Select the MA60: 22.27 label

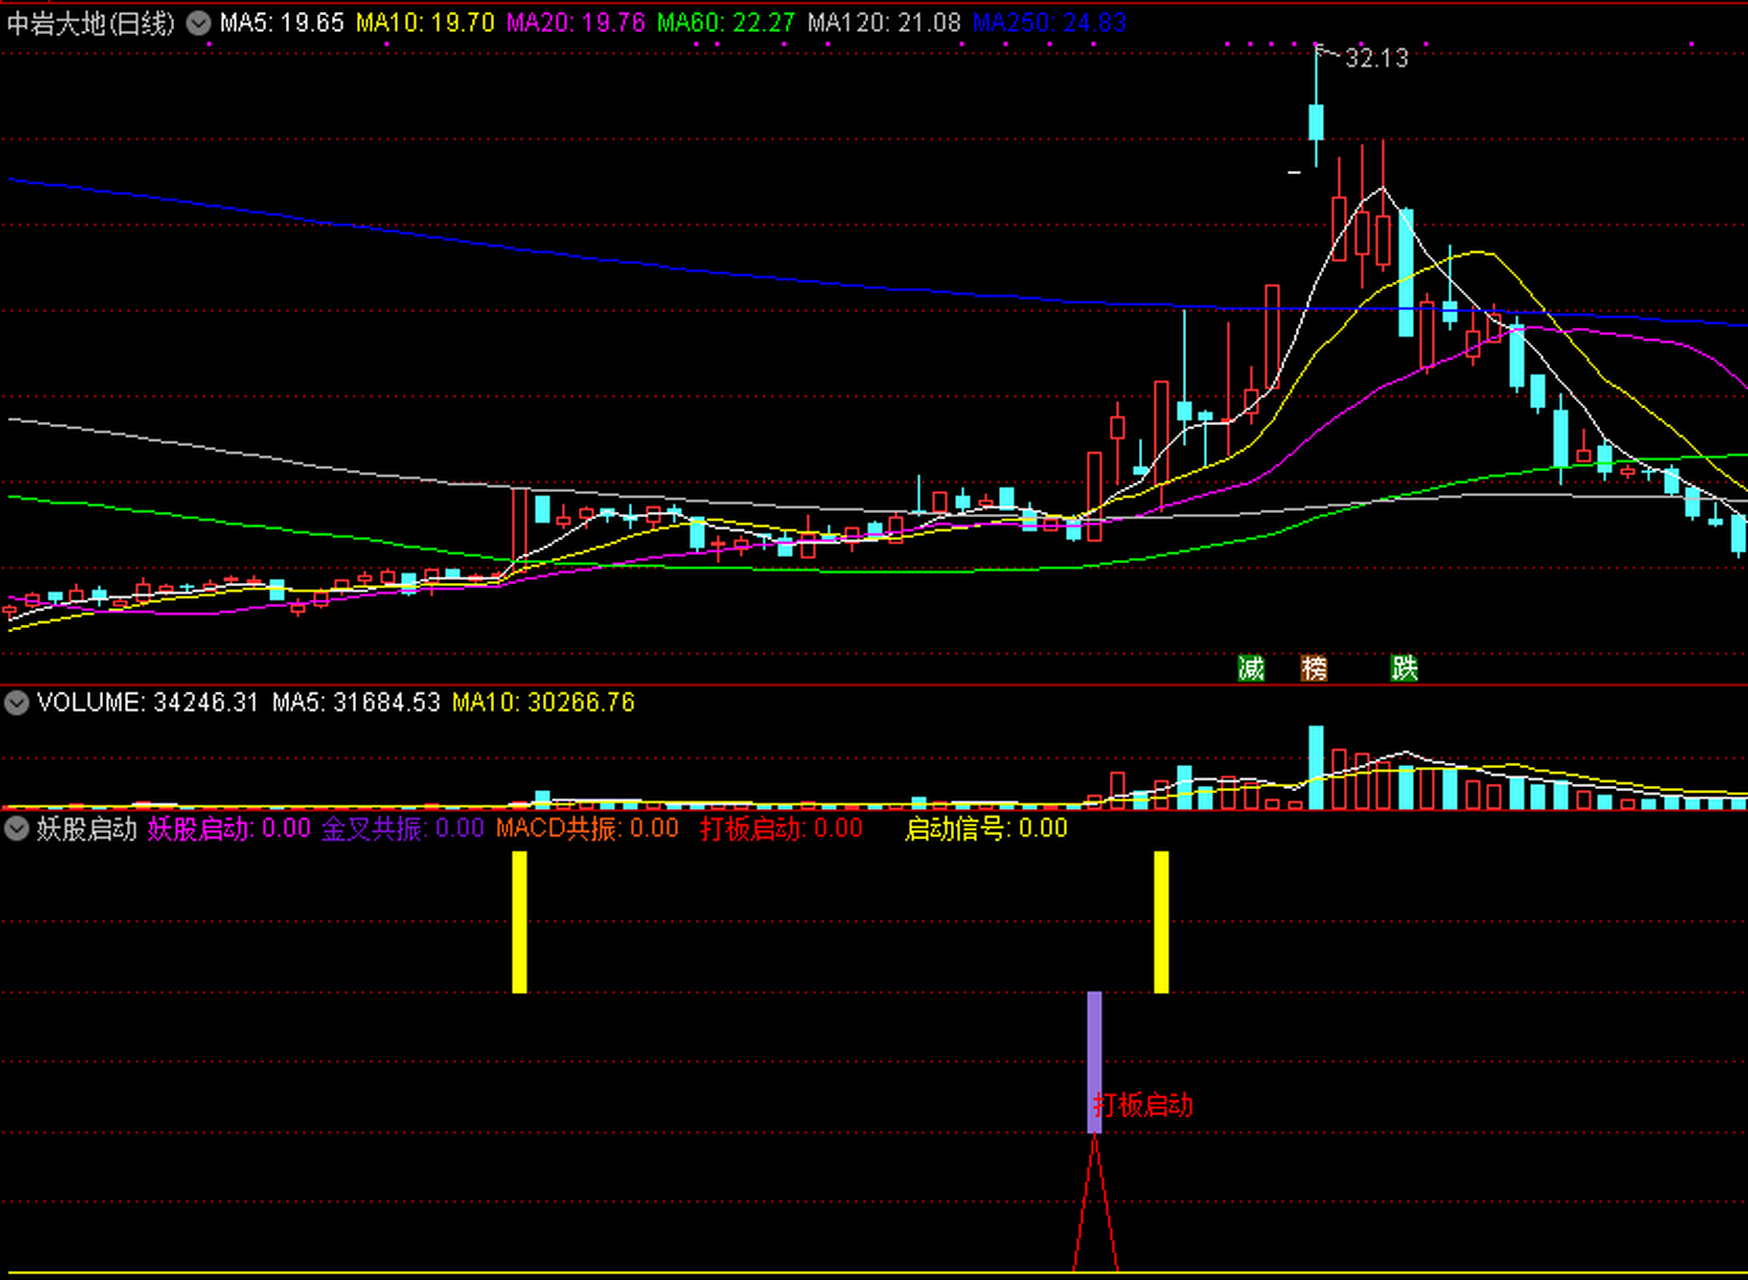pos(726,23)
